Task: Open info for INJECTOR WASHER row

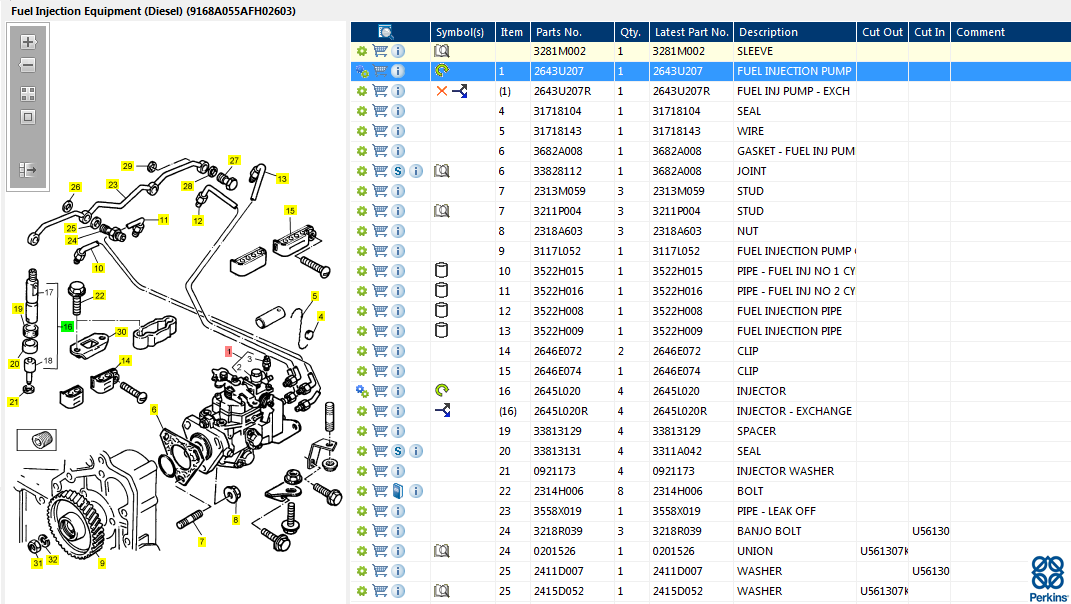Action: [398, 471]
